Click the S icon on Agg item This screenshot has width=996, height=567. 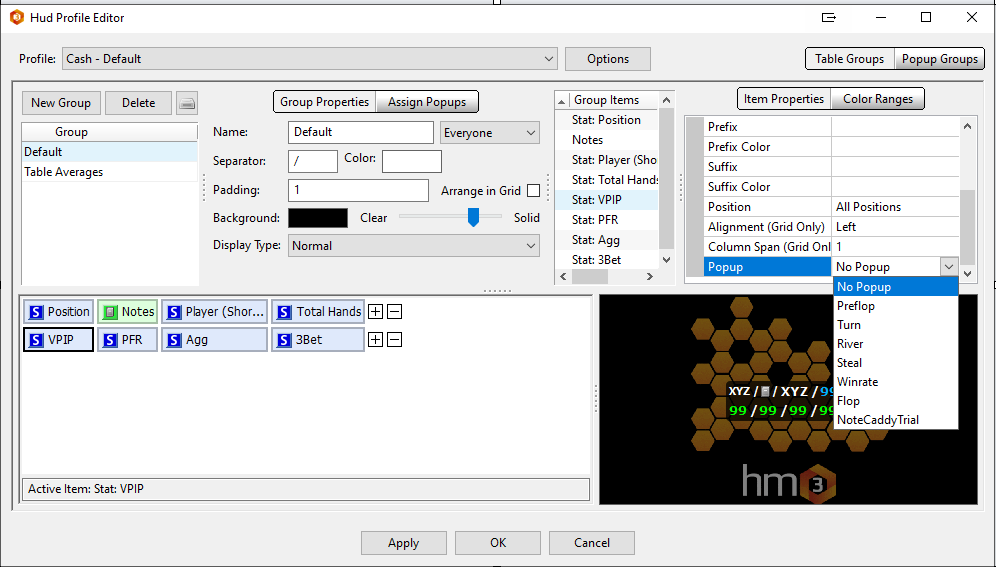(x=174, y=340)
